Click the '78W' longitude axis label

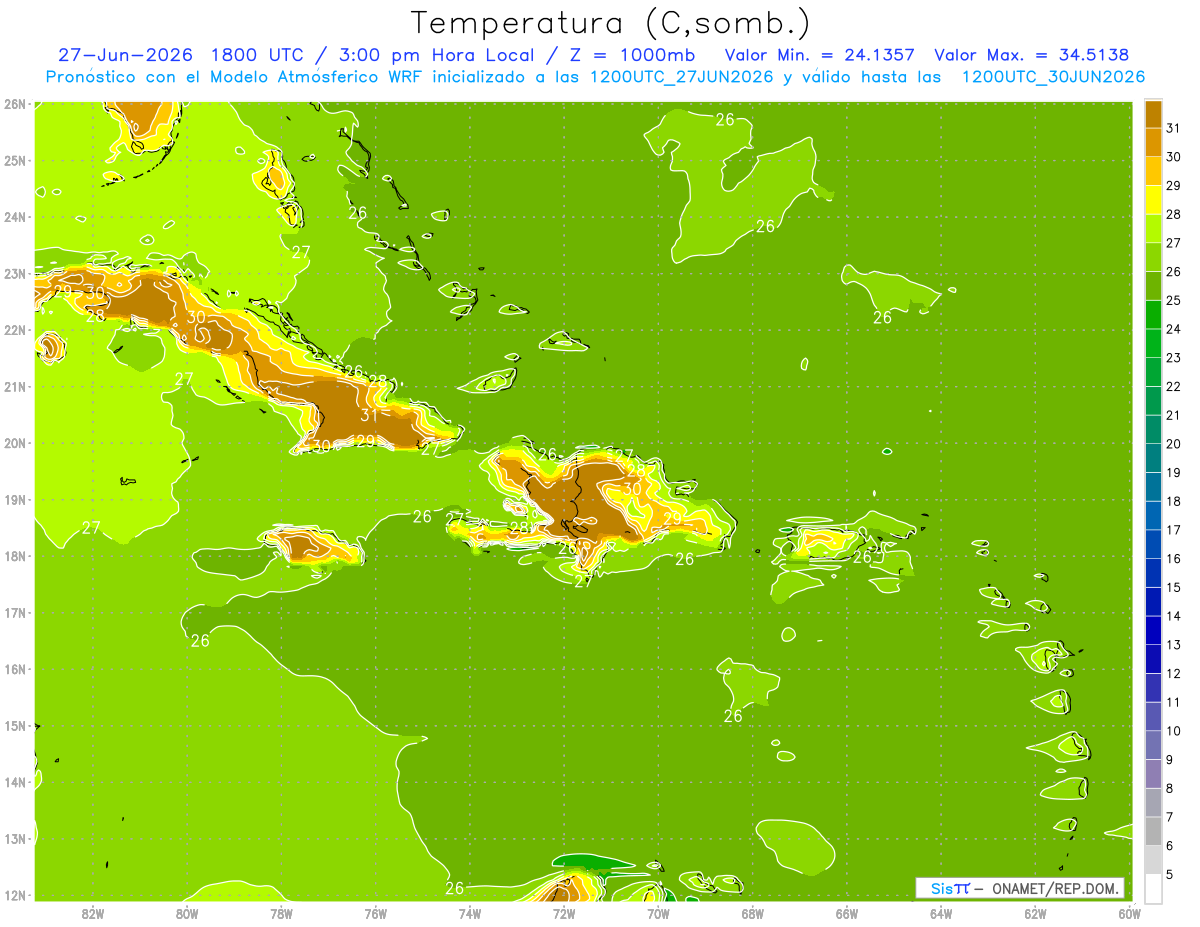pyautogui.click(x=281, y=913)
